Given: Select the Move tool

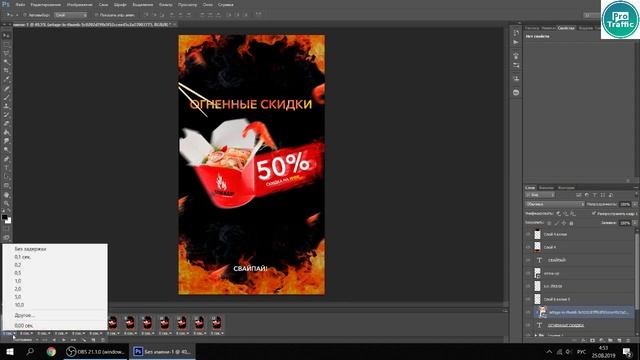Looking at the screenshot, I should pyautogui.click(x=6, y=36).
